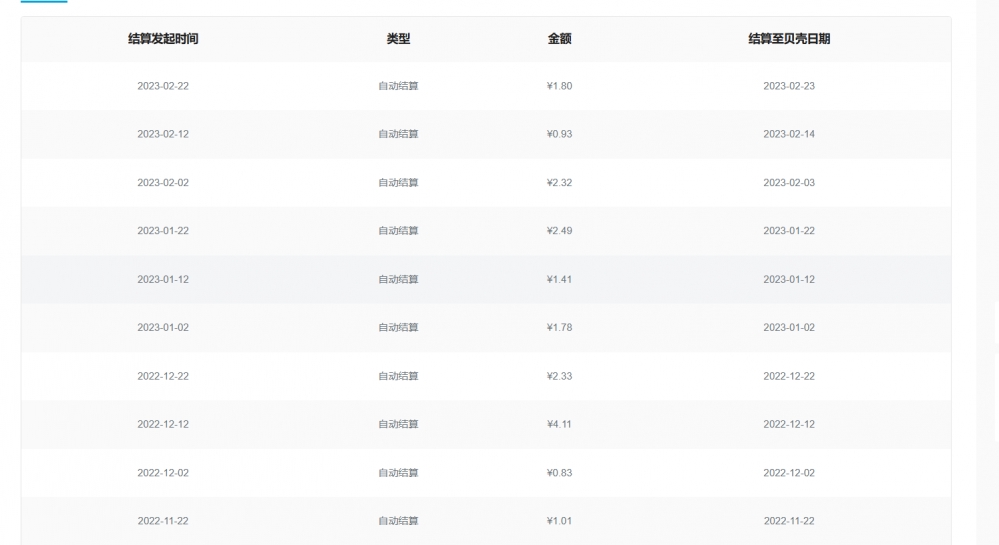Click the ¥2.32 amount entry

pyautogui.click(x=559, y=183)
